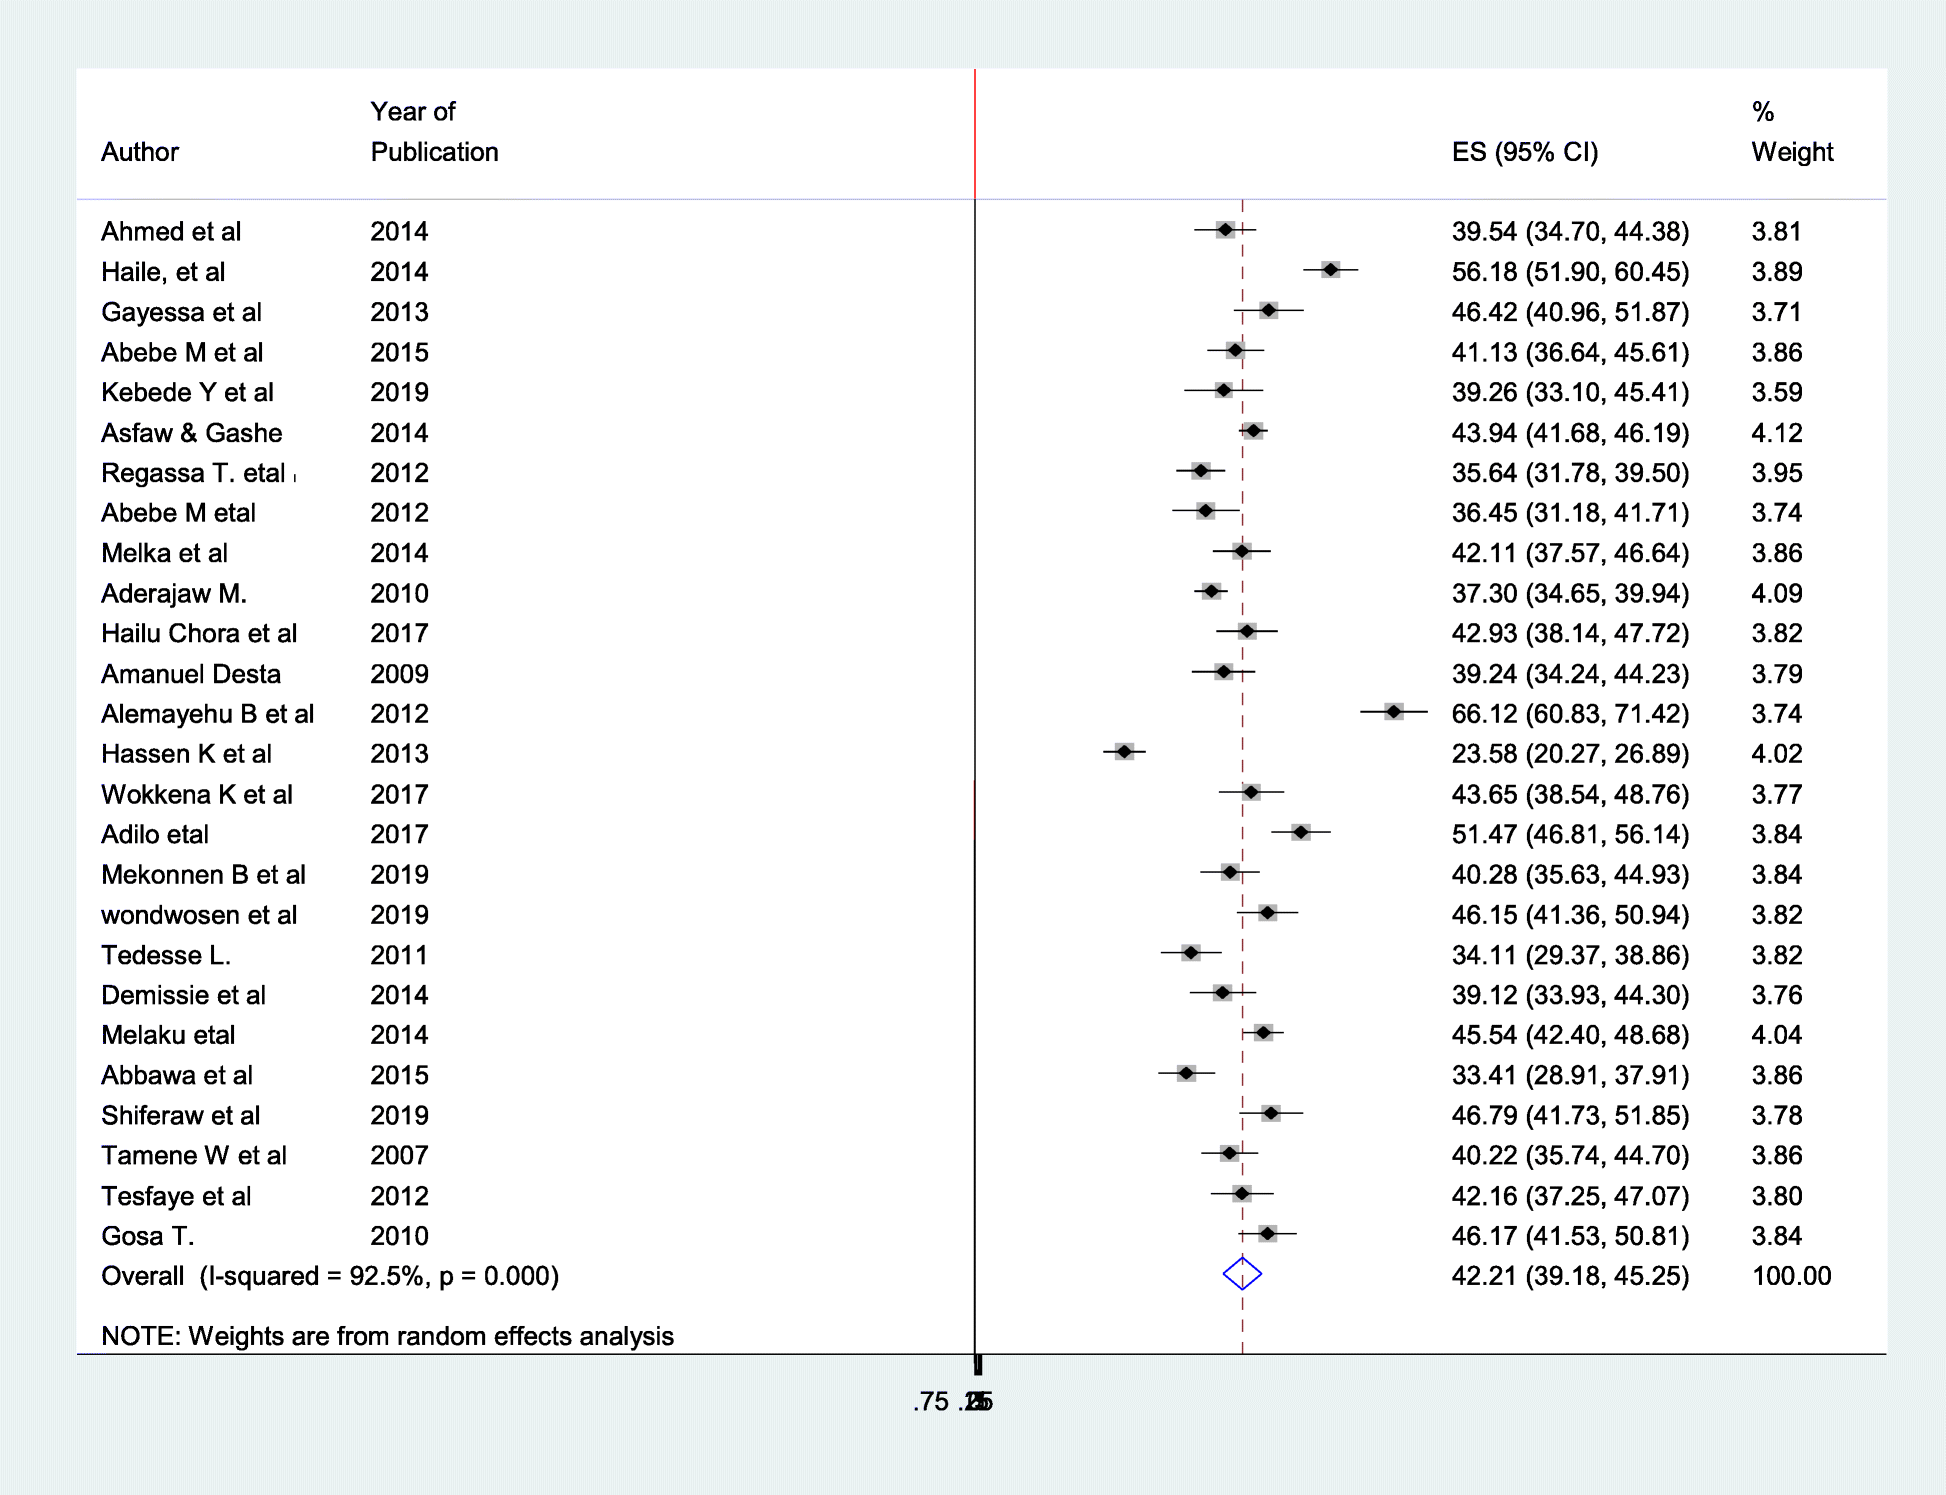Screen dimensions: 1946x1495
Task: Select author 'Hassen K et al'
Action: [186, 754]
